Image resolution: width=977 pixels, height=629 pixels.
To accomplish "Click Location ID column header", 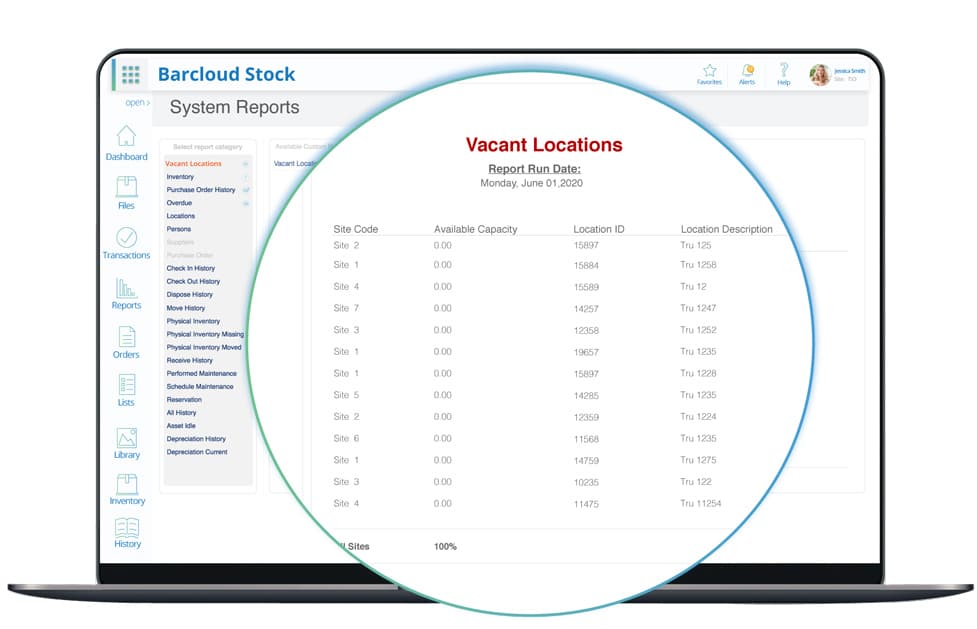I will pyautogui.click(x=599, y=229).
